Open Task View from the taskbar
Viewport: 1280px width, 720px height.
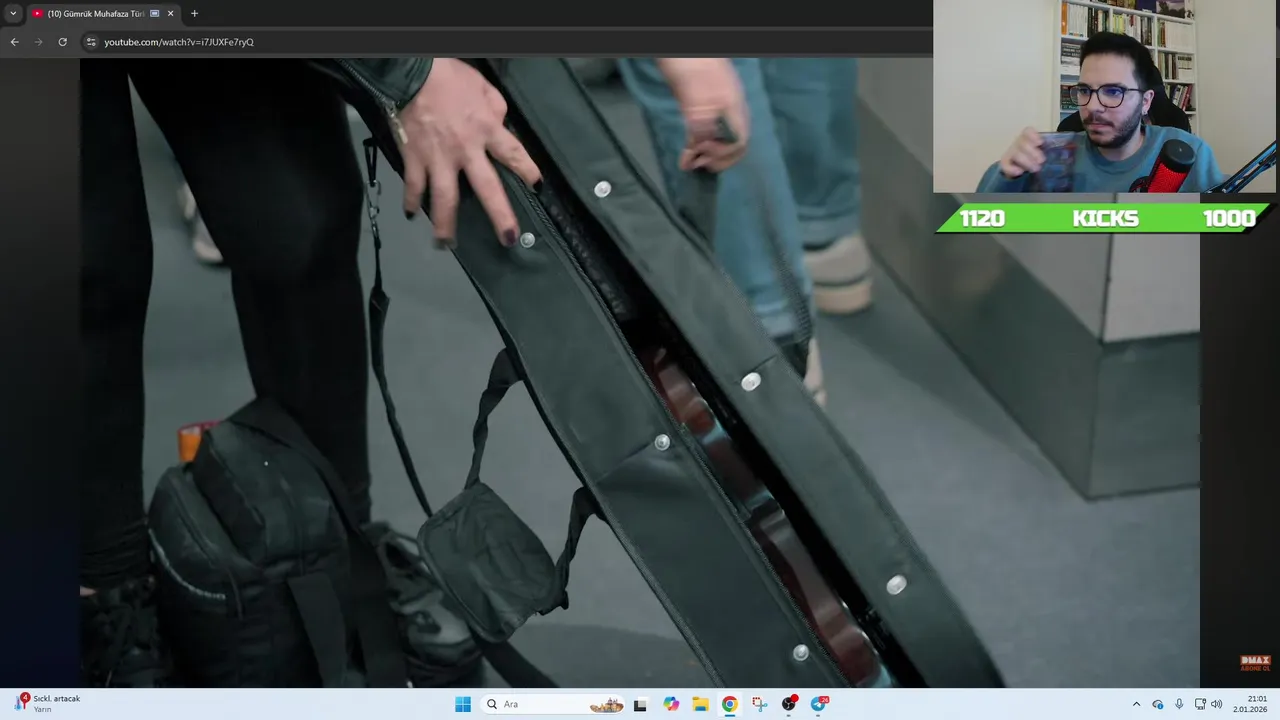tap(640, 704)
